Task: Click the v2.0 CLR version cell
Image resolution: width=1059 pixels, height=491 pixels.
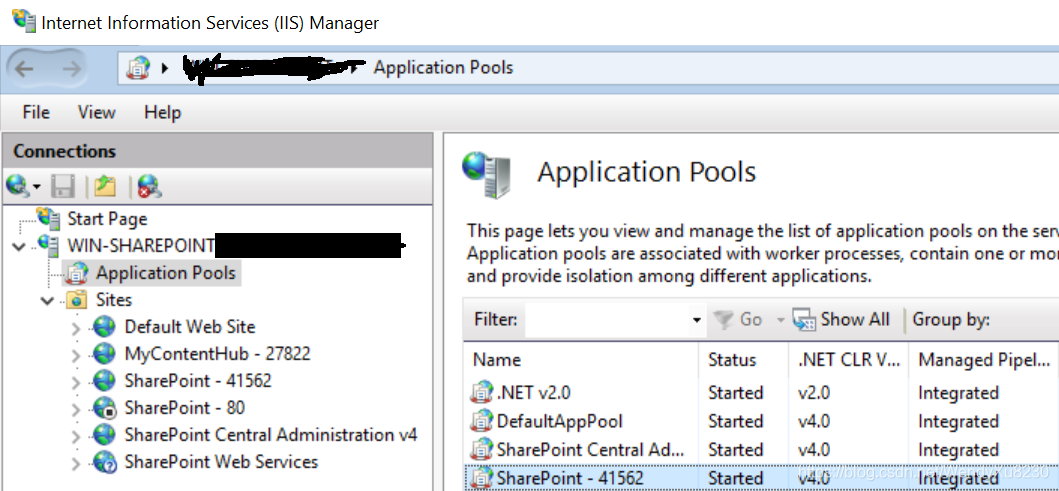Action: point(814,392)
